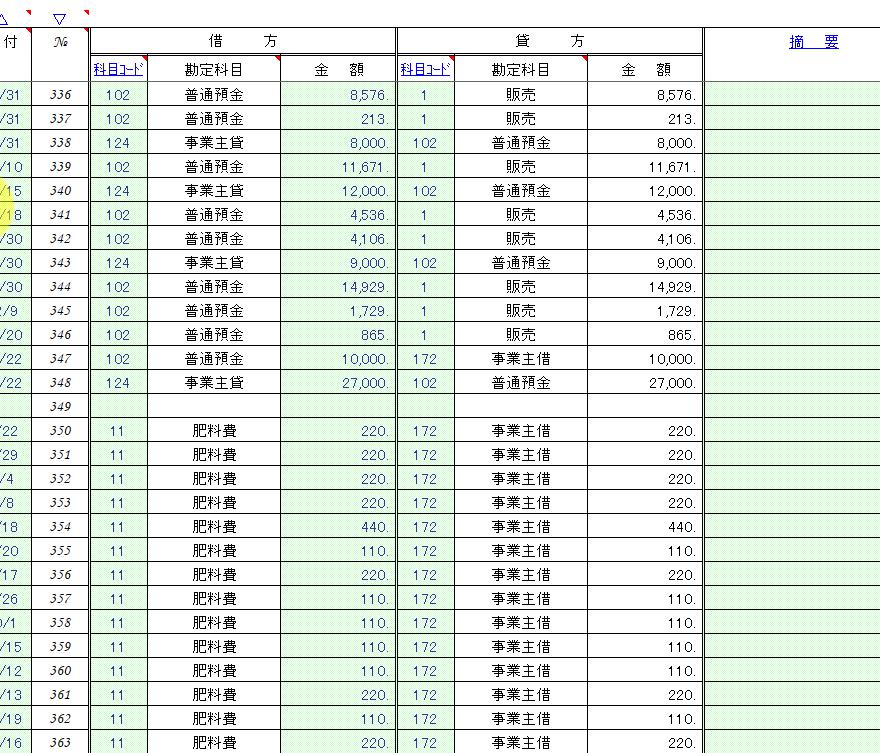Select debit amount 110 in row 359
The image size is (880, 753).
pyautogui.click(x=338, y=647)
